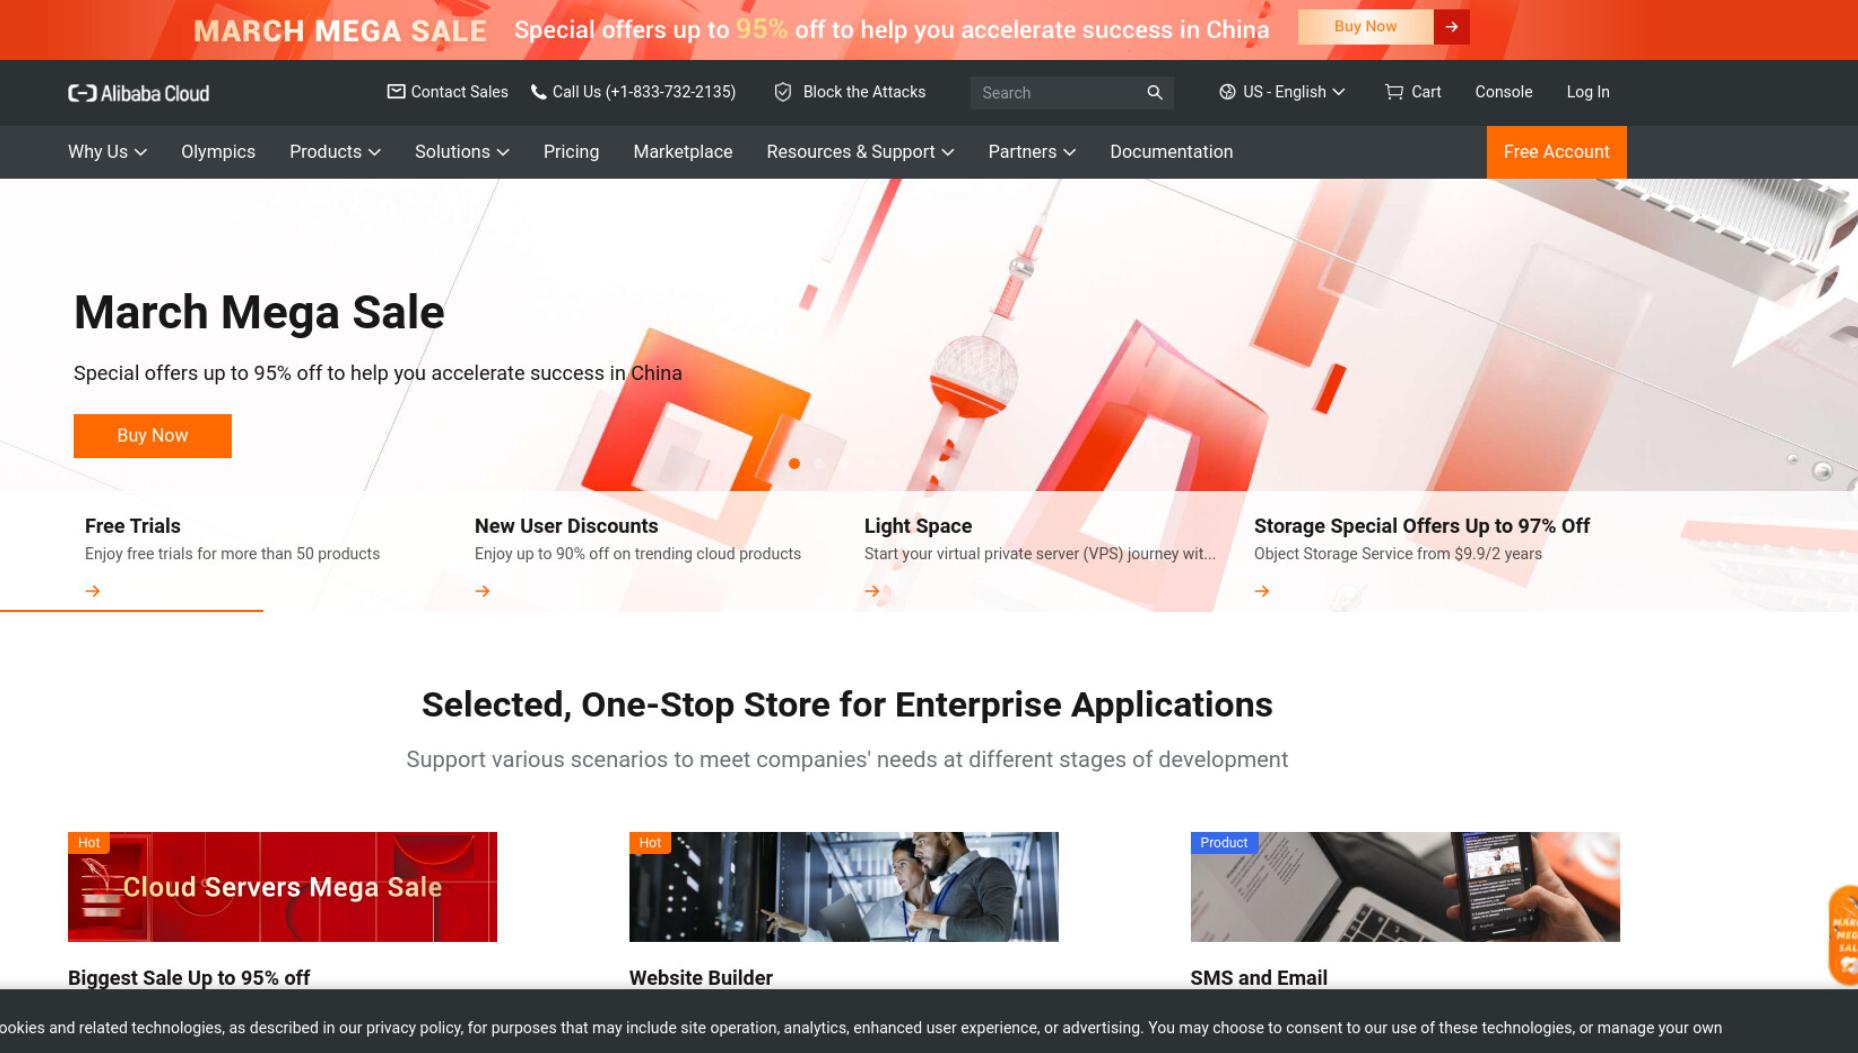The image size is (1858, 1053).
Task: Click the shield icon beside Block the Attacks
Action: (783, 92)
